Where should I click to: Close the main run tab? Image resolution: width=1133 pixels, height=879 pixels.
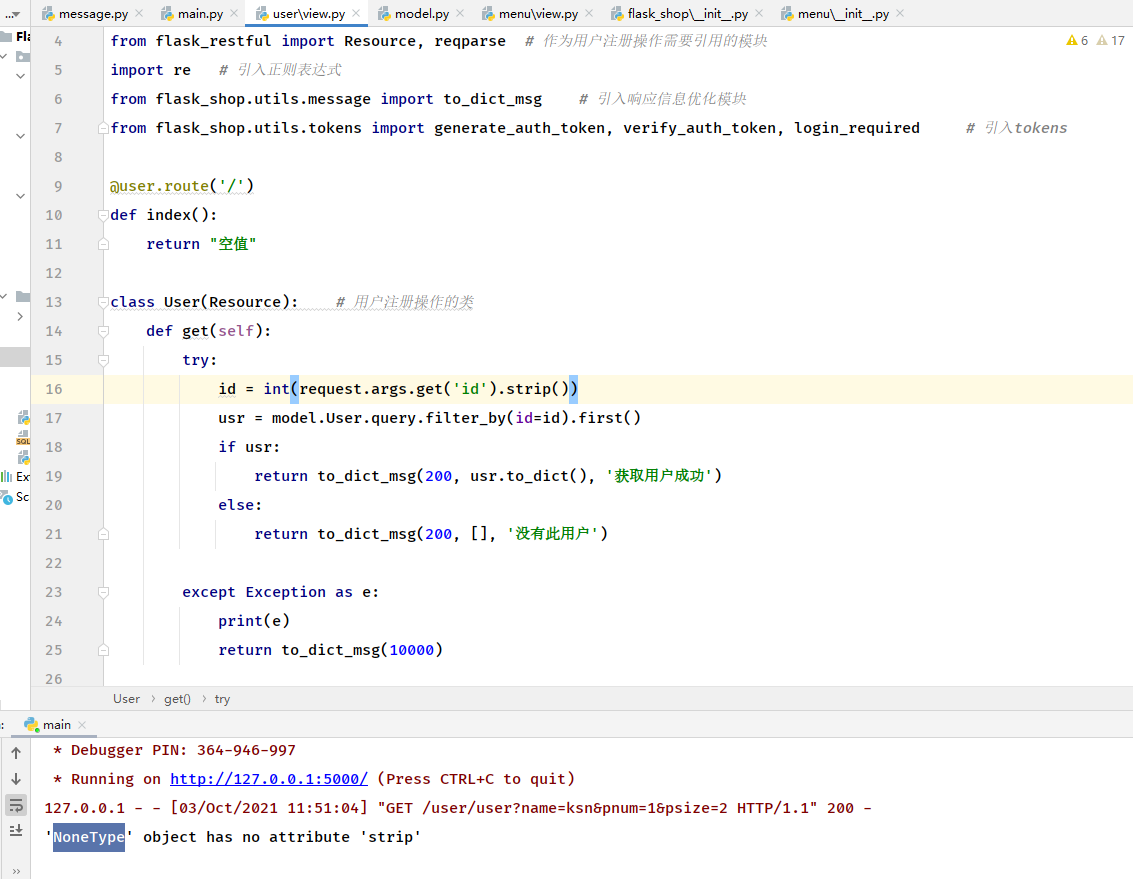point(82,725)
